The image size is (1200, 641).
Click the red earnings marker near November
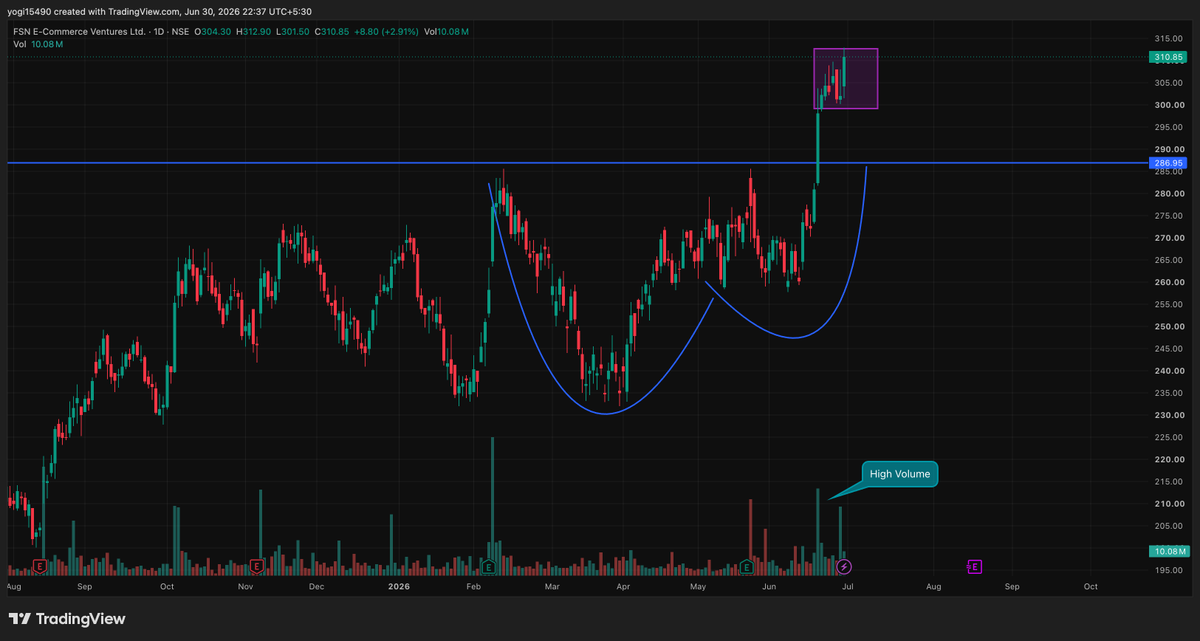(257, 566)
